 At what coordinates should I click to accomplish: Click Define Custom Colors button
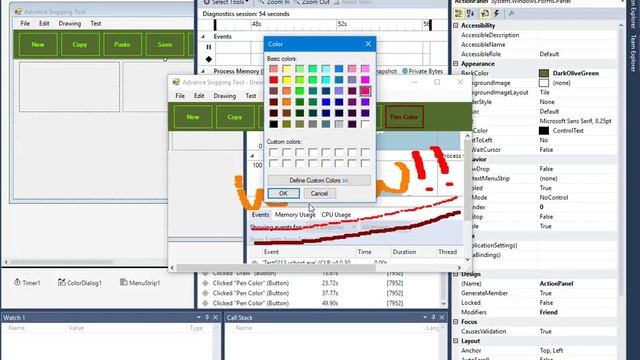pyautogui.click(x=319, y=180)
